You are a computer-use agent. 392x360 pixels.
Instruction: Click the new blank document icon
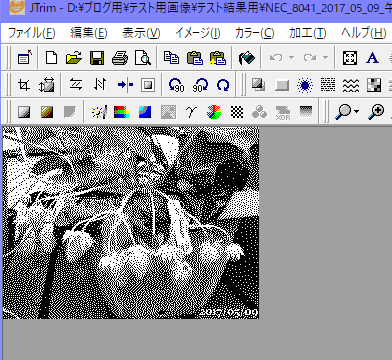pos(51,58)
